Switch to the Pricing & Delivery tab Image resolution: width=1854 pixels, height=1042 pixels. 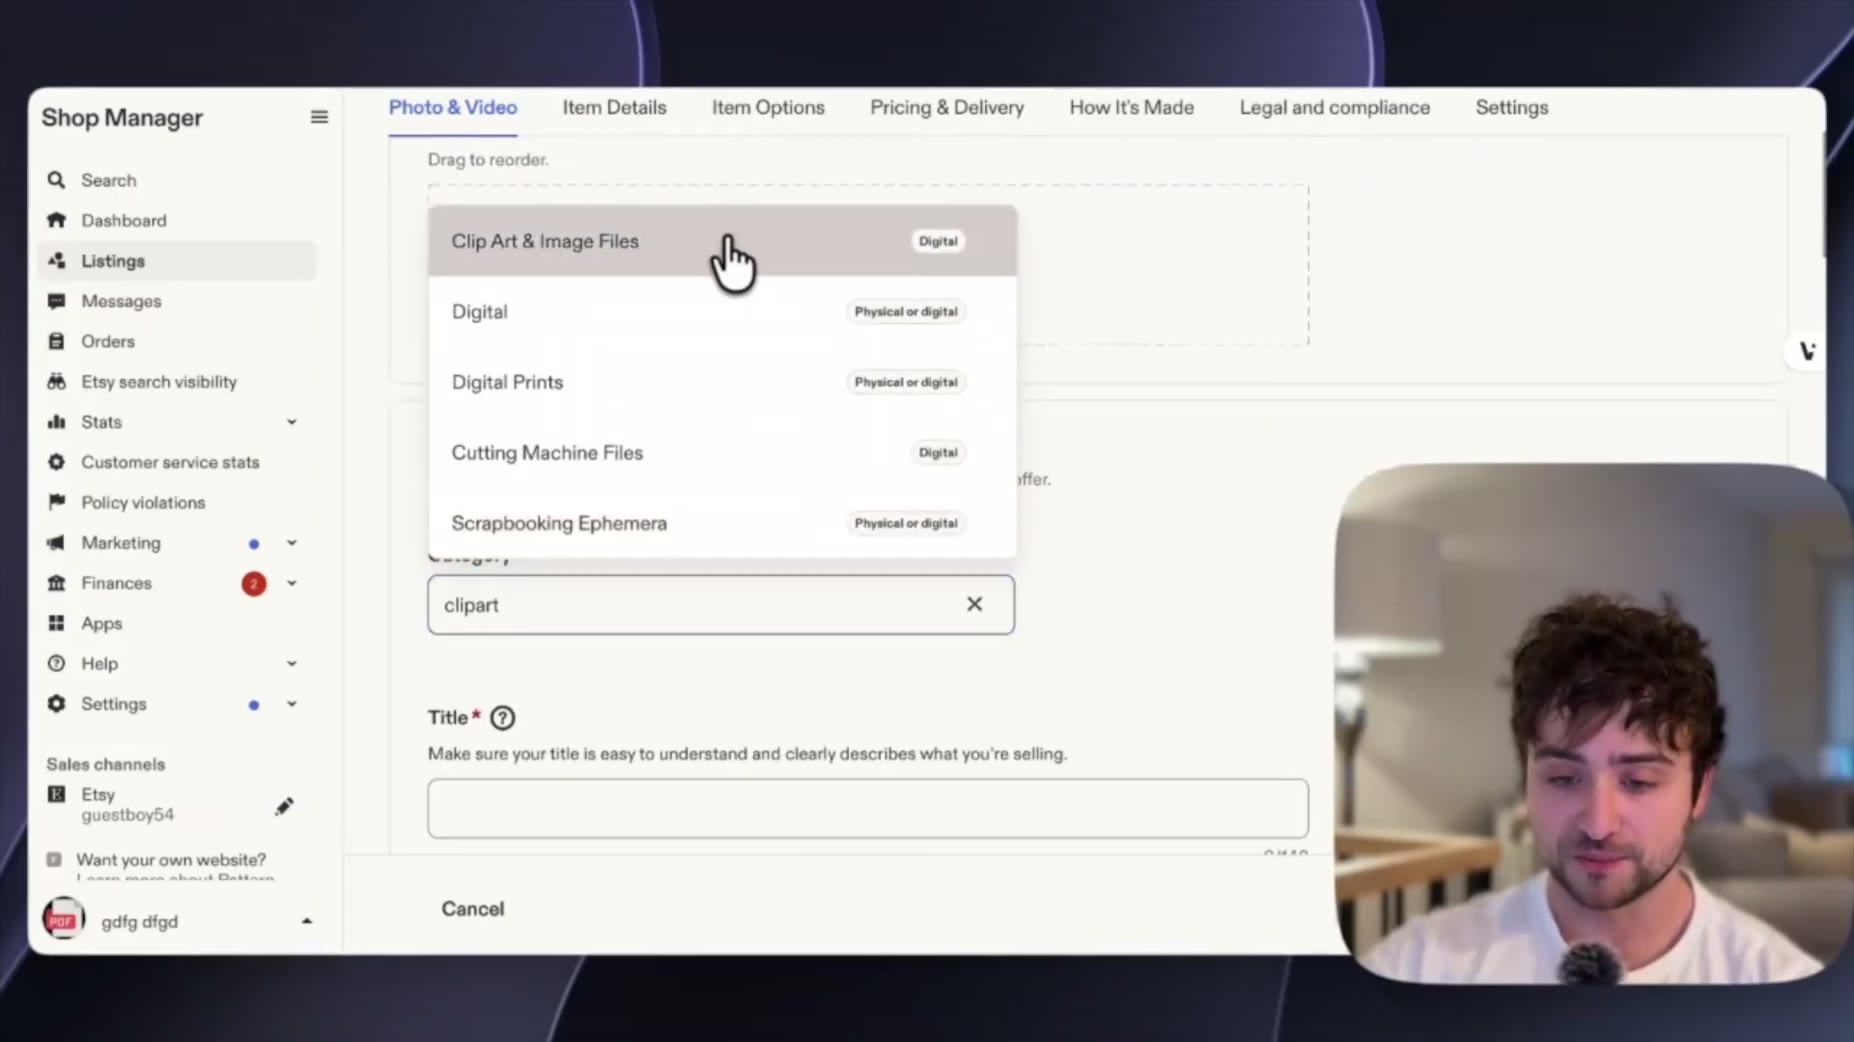[x=946, y=107]
